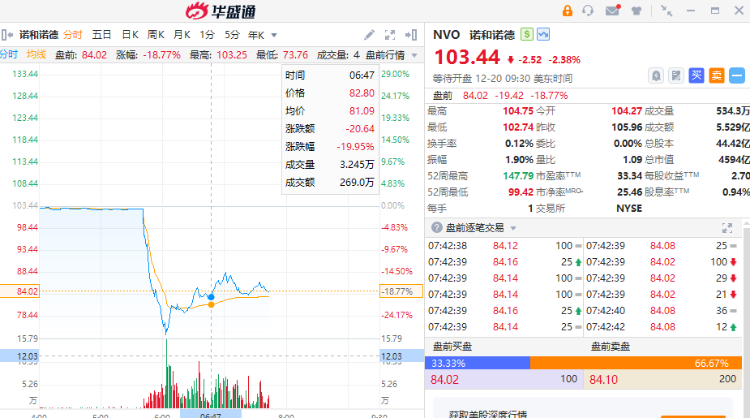
Task: Click the price alert bell icon
Action: pyautogui.click(x=656, y=75)
